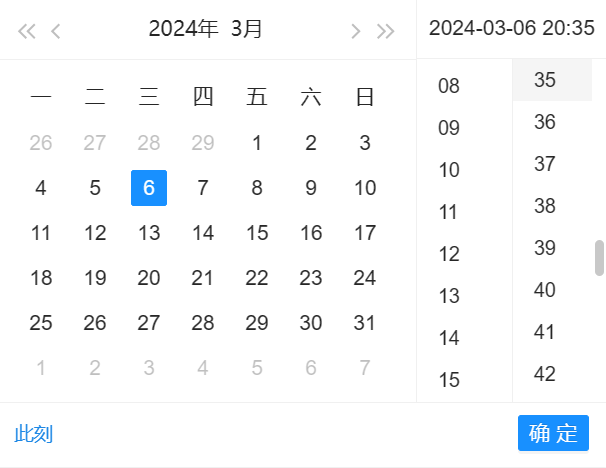
Task: Choose minute 40 in minutes column
Action: (x=545, y=290)
